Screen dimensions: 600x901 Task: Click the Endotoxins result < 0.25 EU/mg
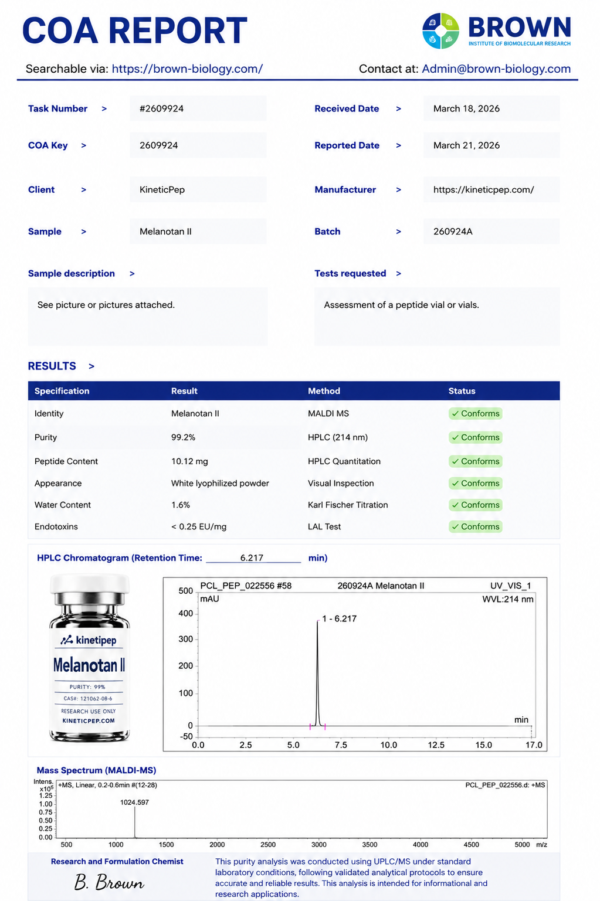coord(198,526)
